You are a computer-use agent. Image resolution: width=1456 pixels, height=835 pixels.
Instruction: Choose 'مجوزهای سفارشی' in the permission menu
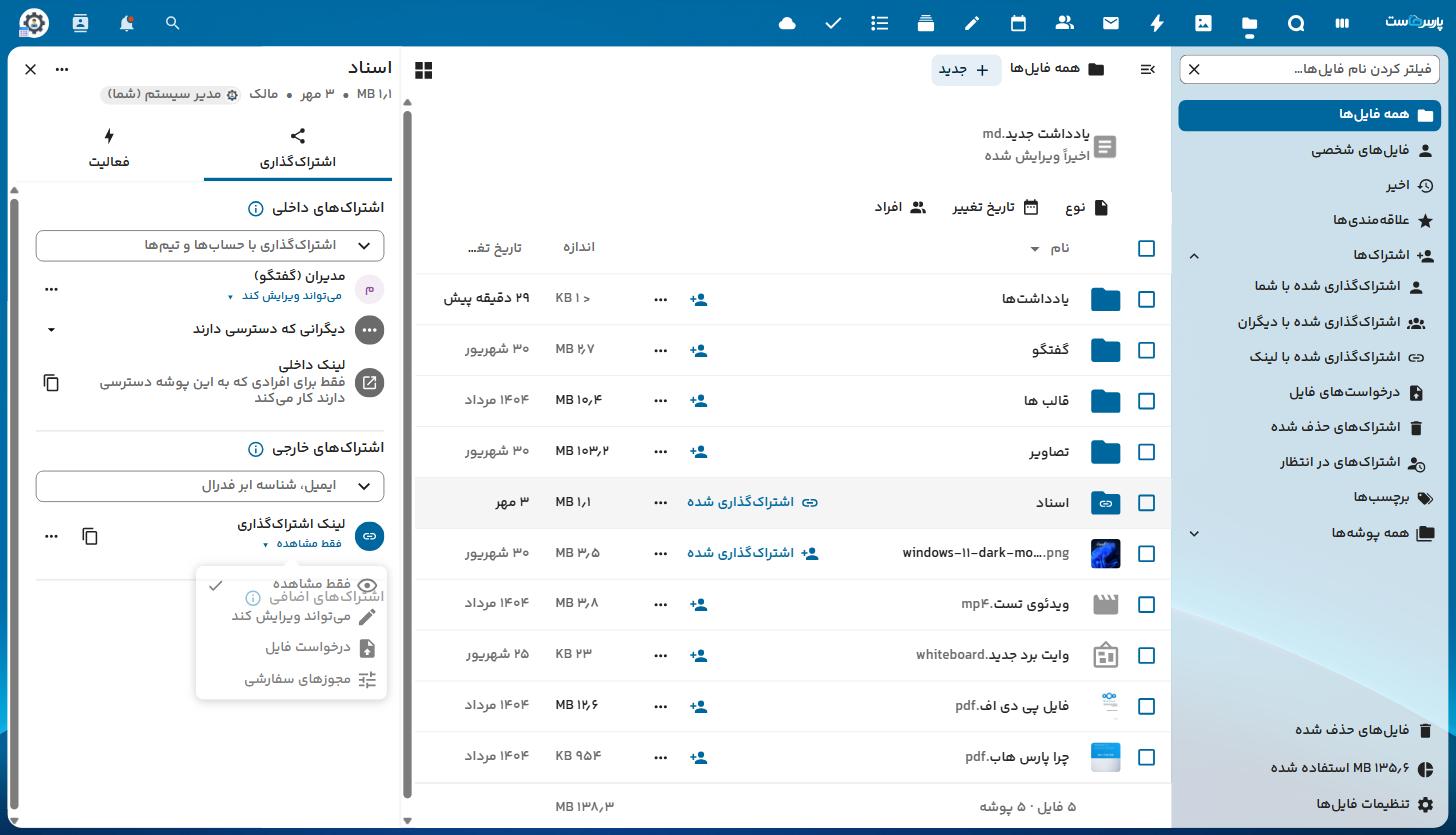[x=291, y=679]
